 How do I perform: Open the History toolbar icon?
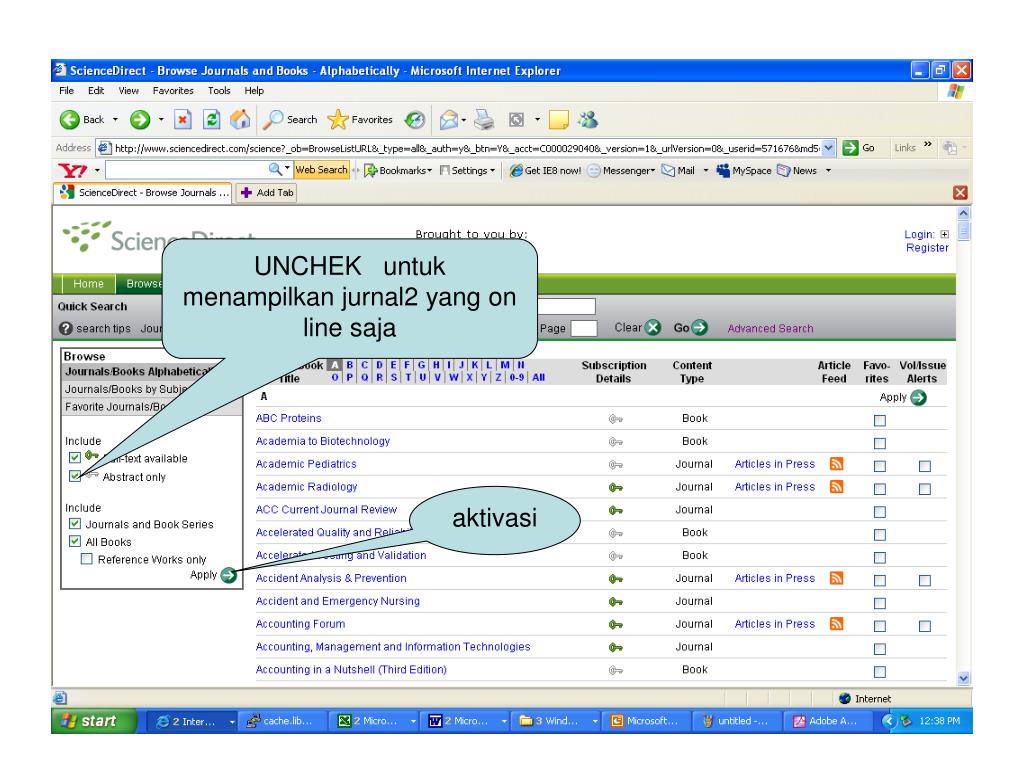pyautogui.click(x=414, y=120)
